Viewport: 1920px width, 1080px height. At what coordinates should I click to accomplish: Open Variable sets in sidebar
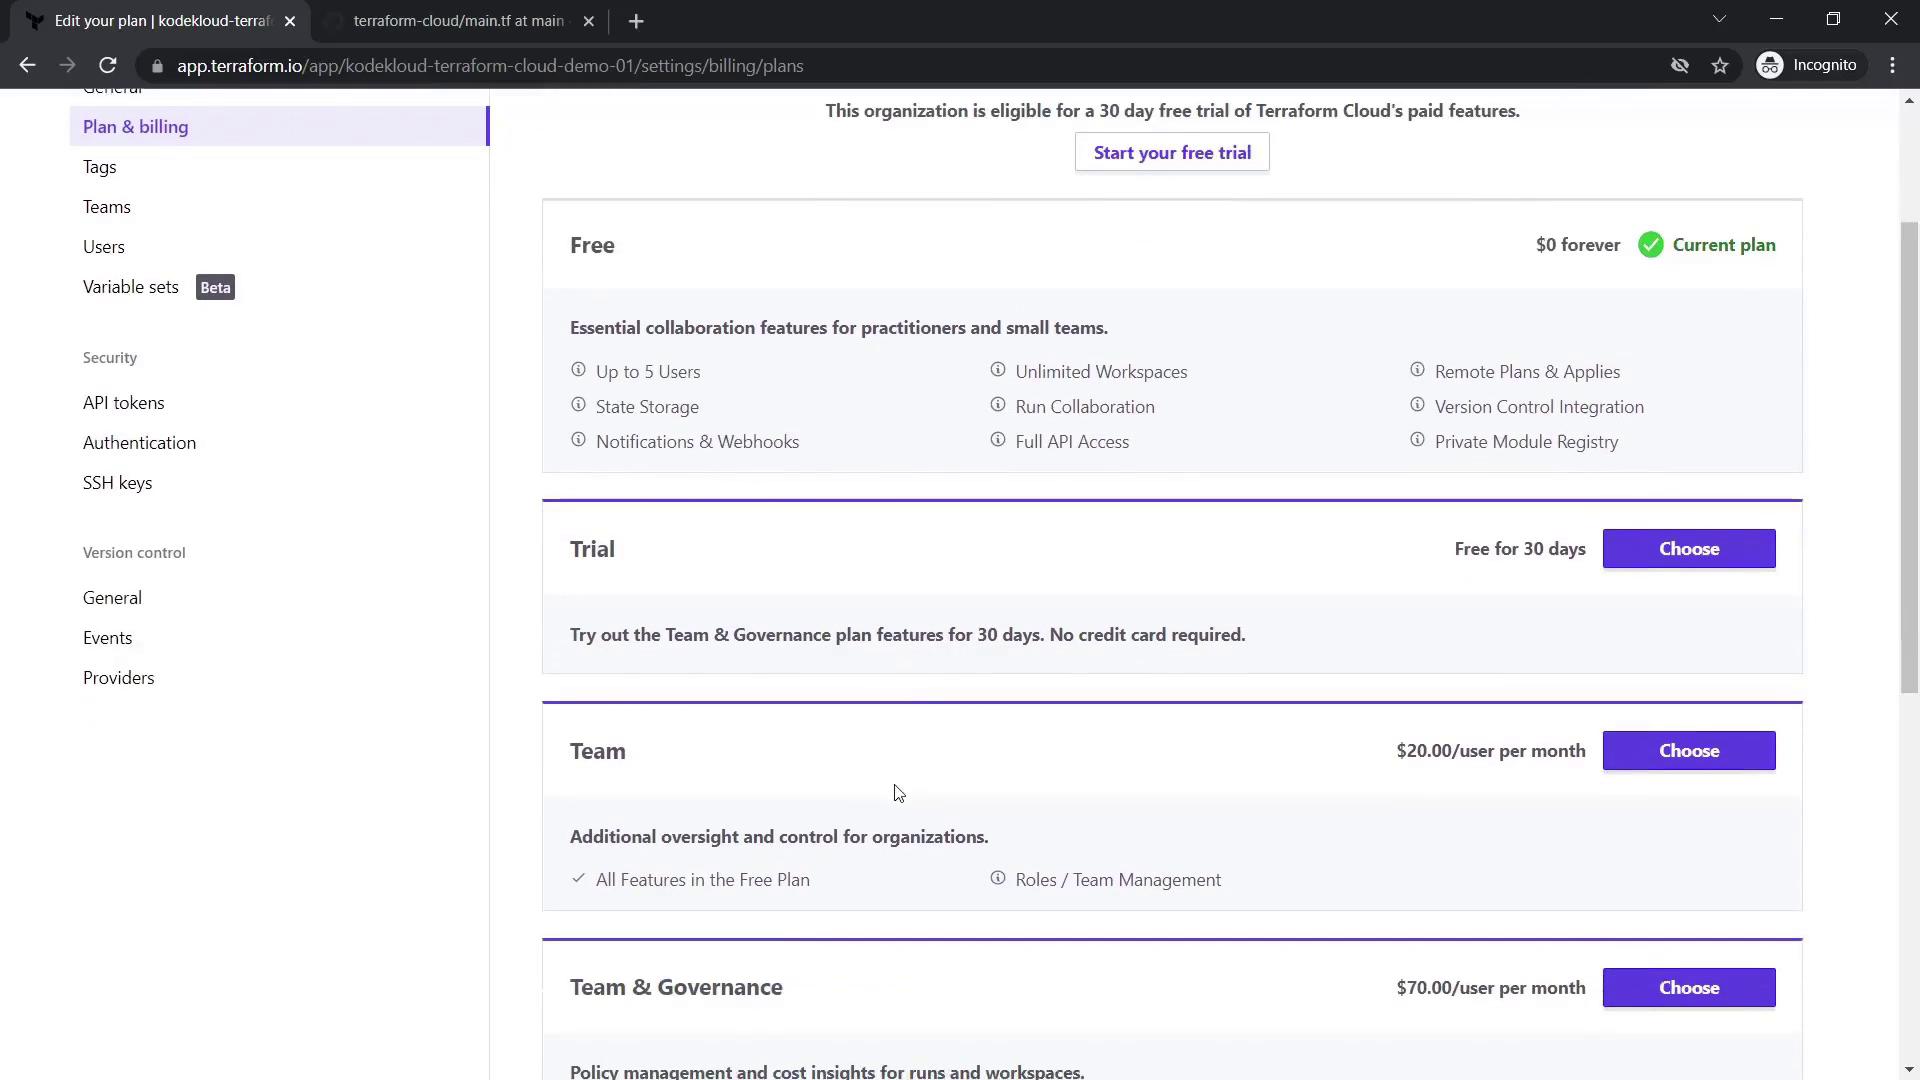[x=131, y=287]
